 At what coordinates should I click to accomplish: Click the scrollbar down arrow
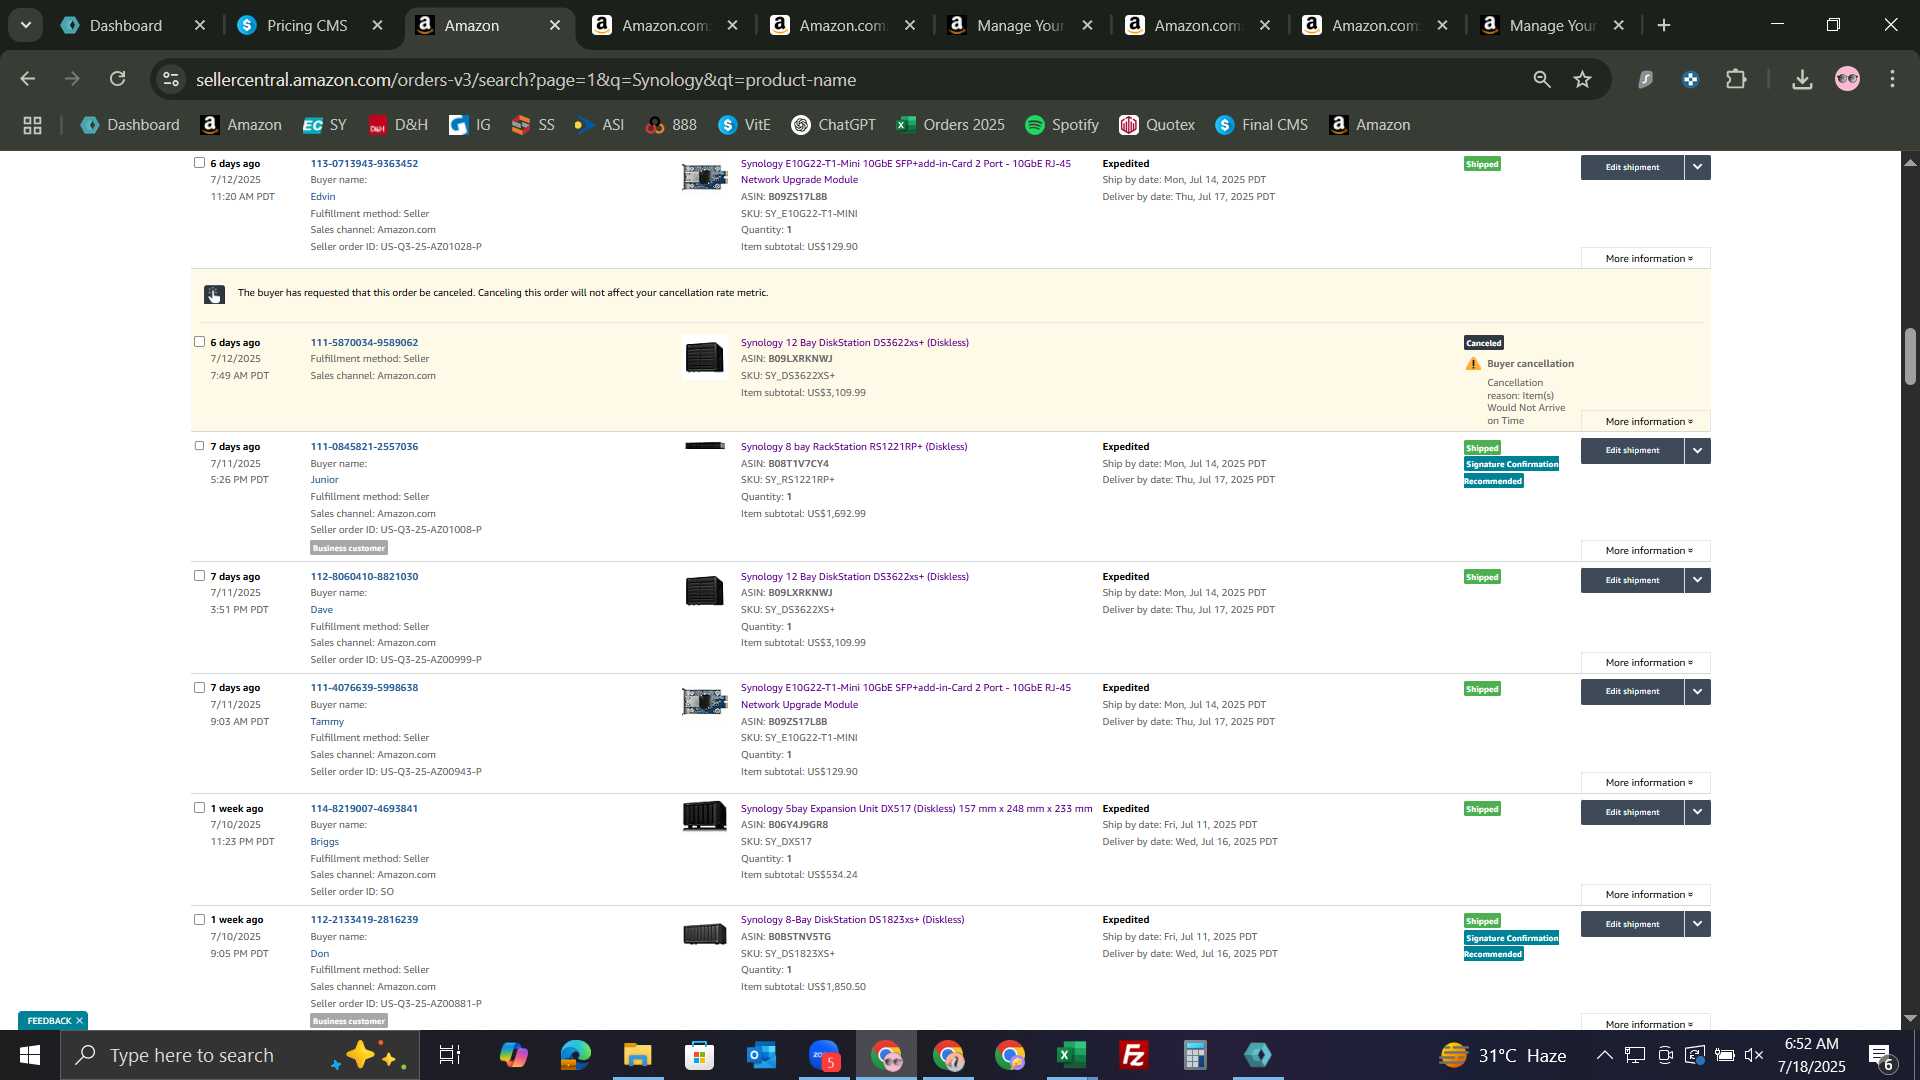[x=1910, y=1018]
